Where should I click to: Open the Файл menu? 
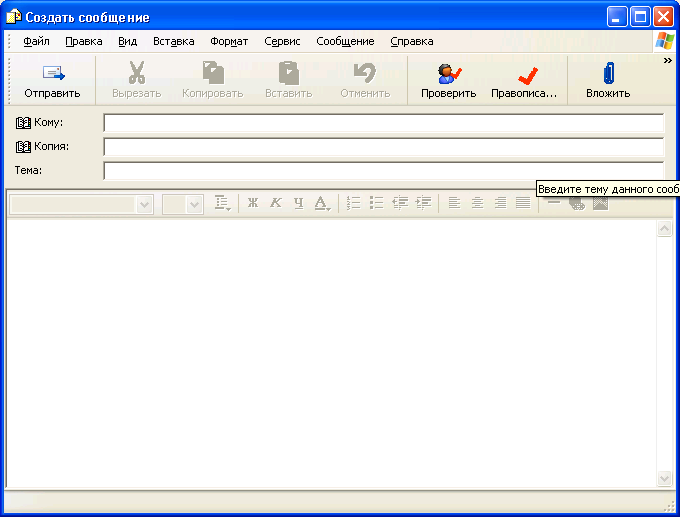point(36,41)
